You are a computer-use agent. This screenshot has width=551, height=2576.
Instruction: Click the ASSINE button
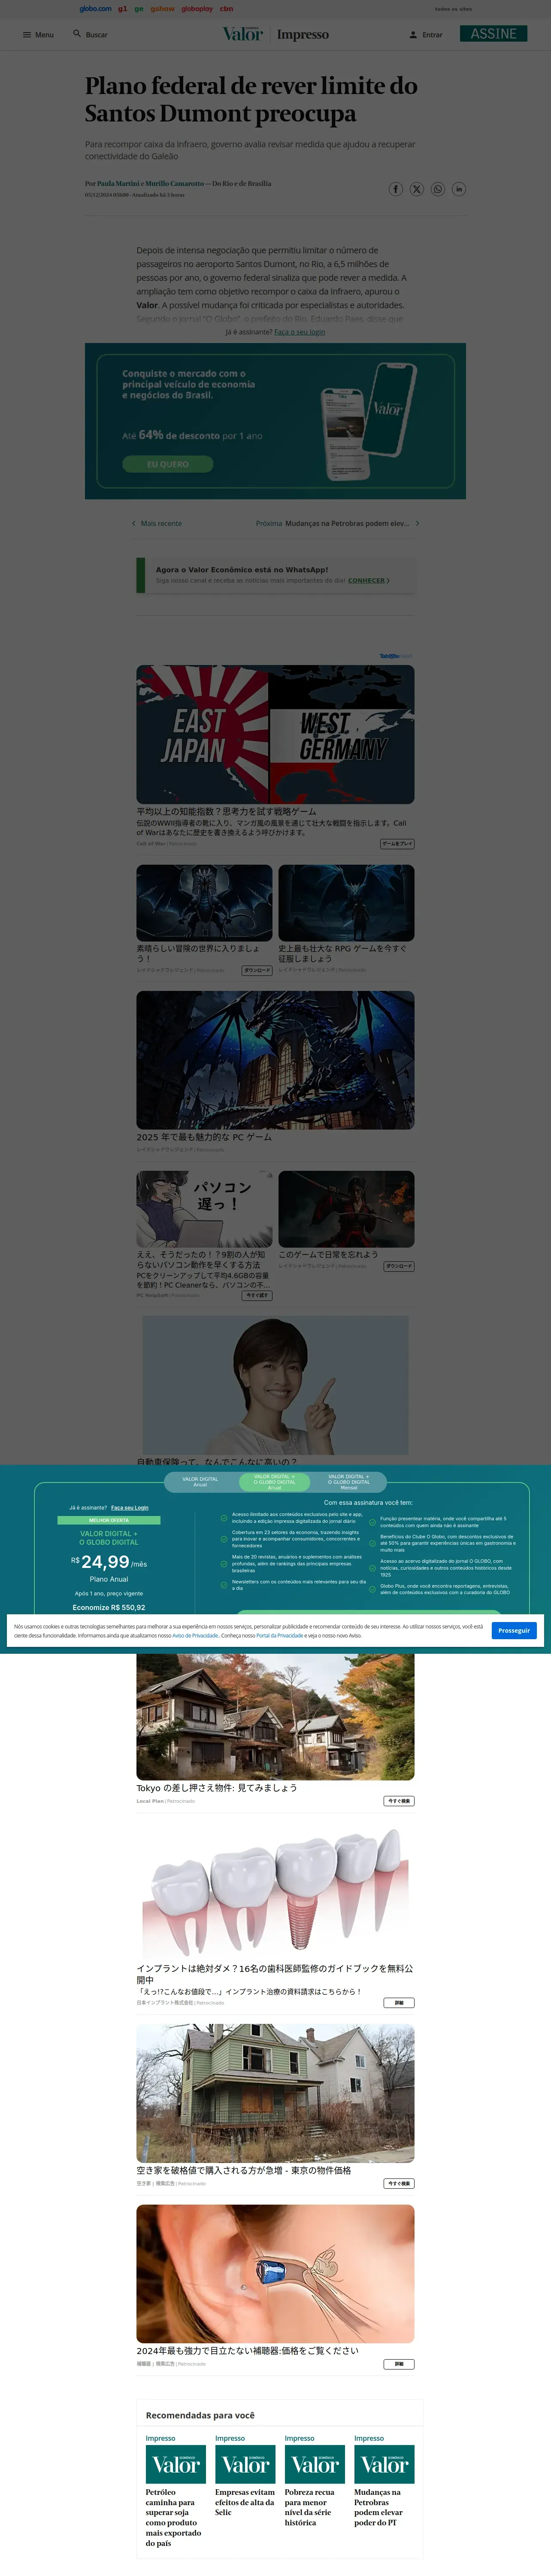tap(493, 34)
